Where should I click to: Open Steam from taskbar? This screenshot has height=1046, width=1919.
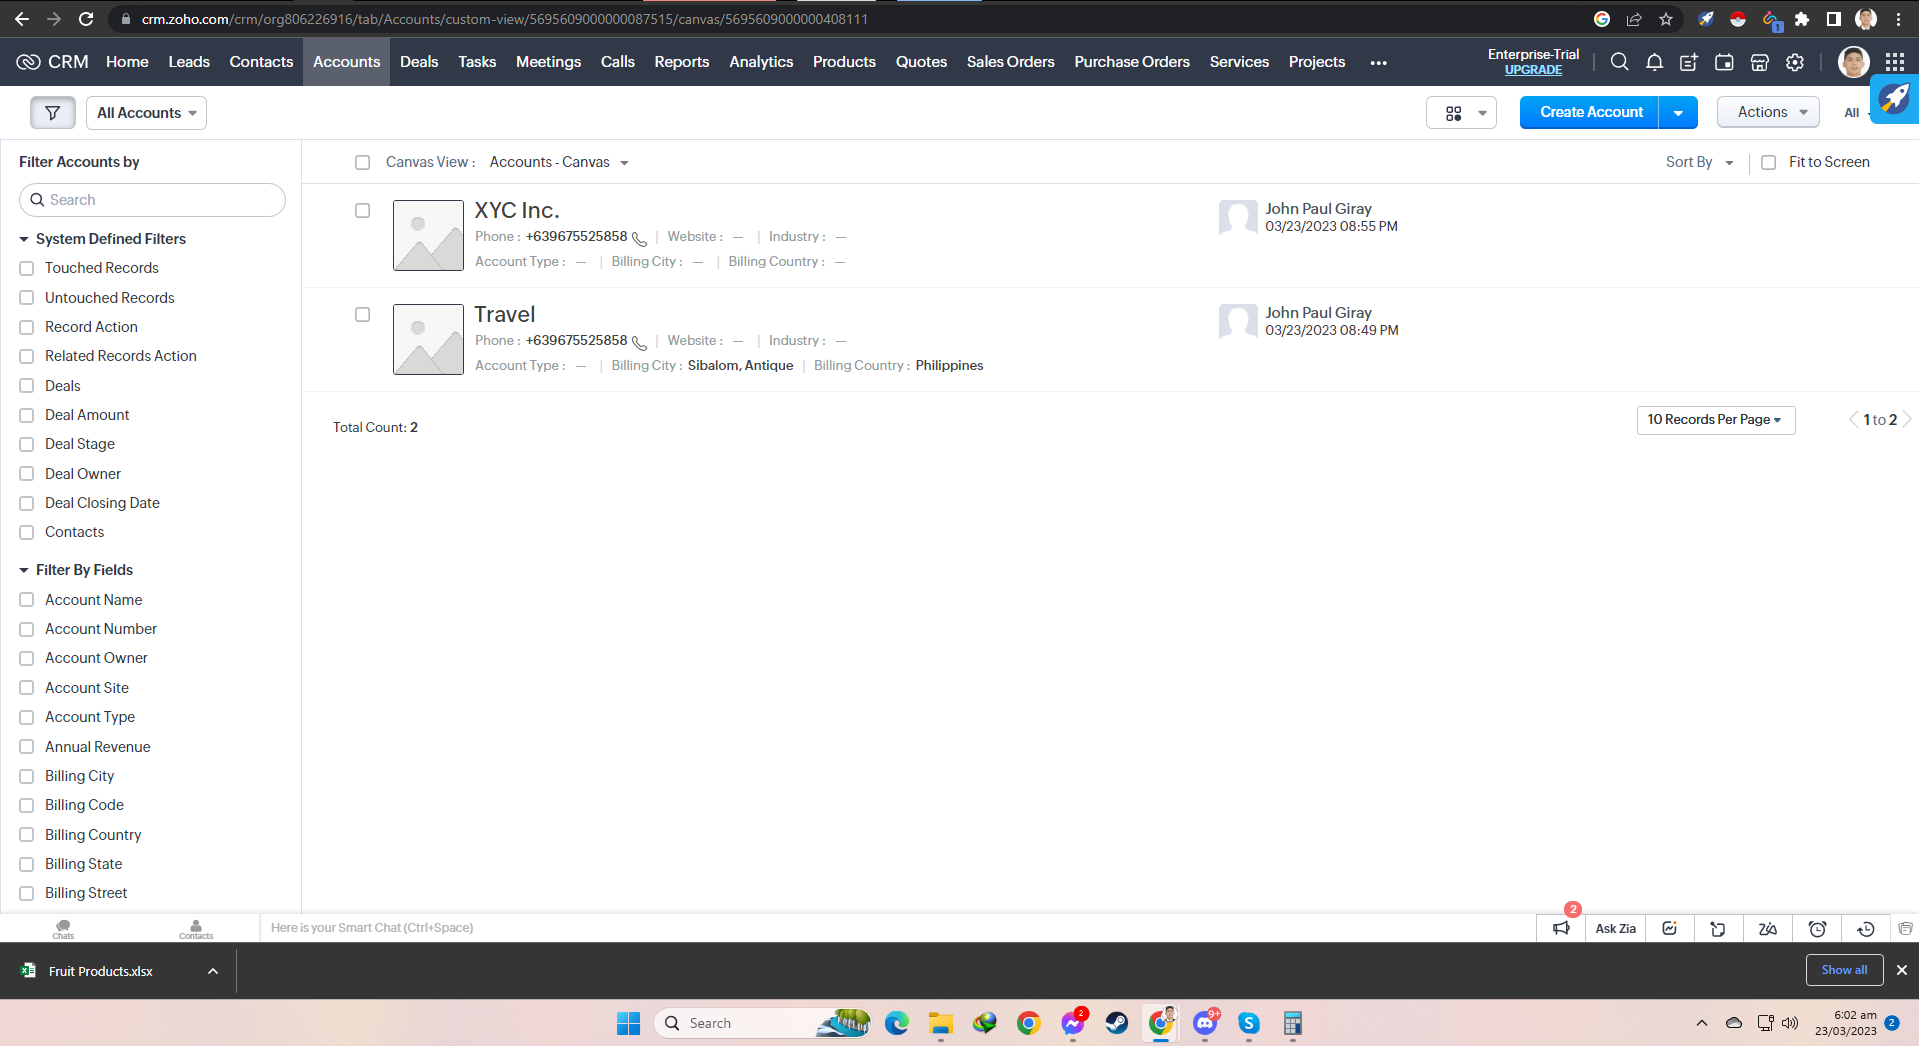point(1117,1023)
